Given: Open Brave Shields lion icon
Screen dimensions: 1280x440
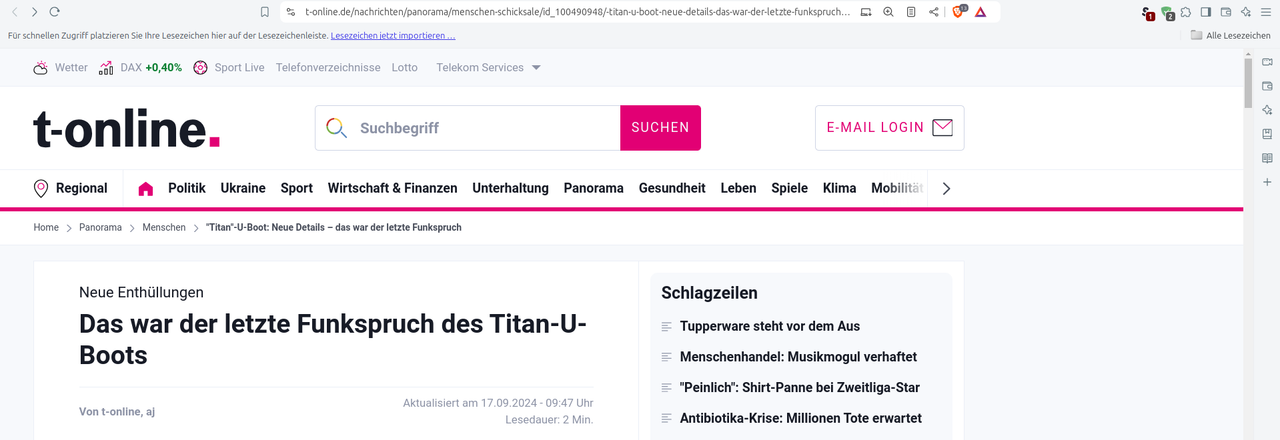Looking at the screenshot, I should [959, 12].
